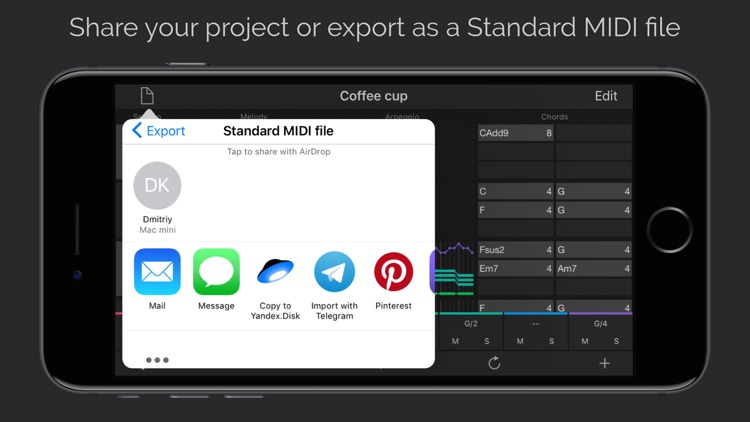Open Mail to share the MIDI file

pos(157,272)
